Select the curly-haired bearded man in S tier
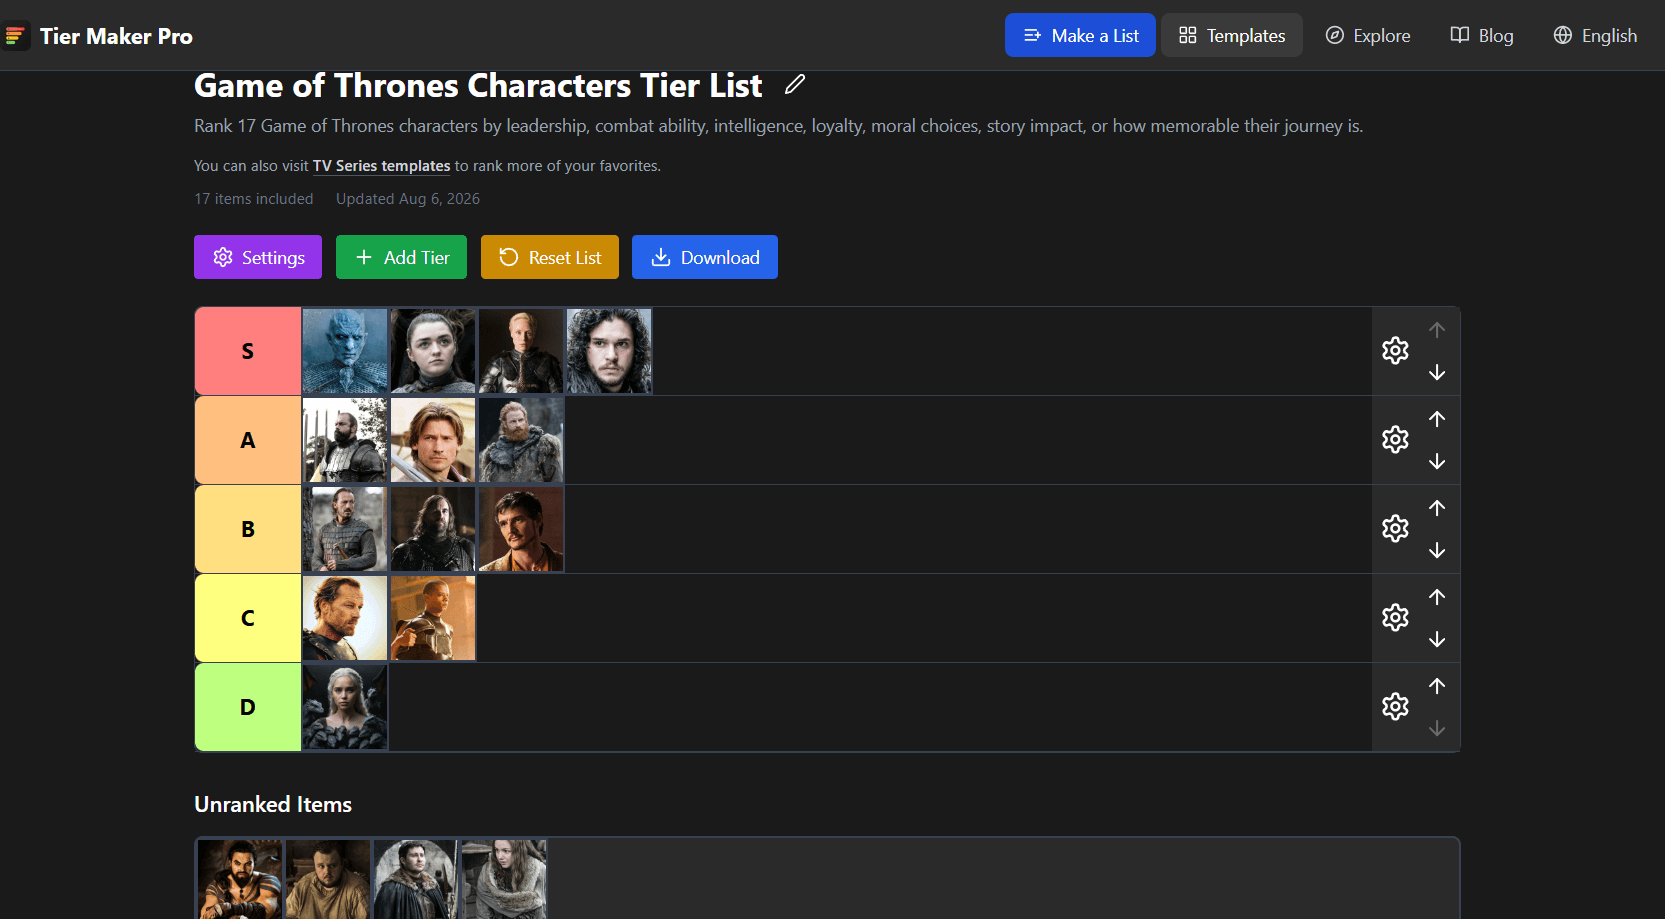 609,351
